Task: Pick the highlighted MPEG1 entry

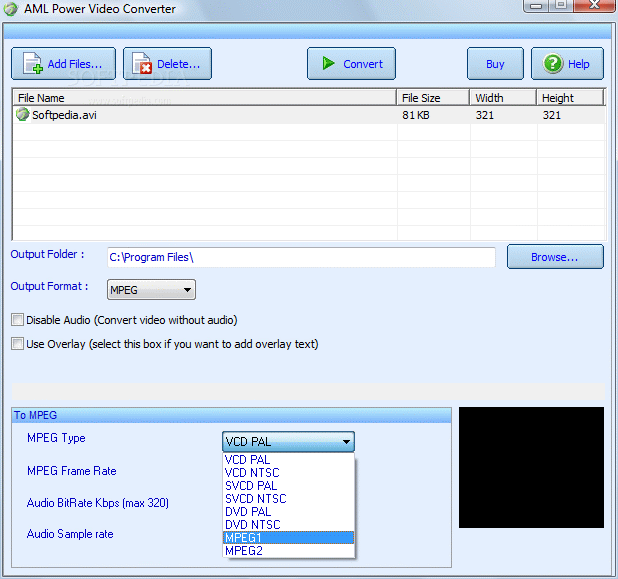Action: coord(289,538)
